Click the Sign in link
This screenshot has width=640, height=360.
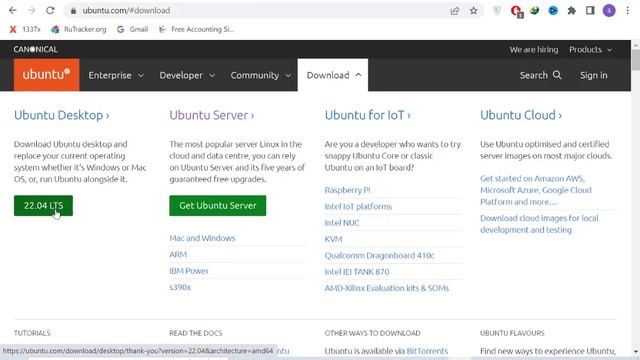[593, 75]
